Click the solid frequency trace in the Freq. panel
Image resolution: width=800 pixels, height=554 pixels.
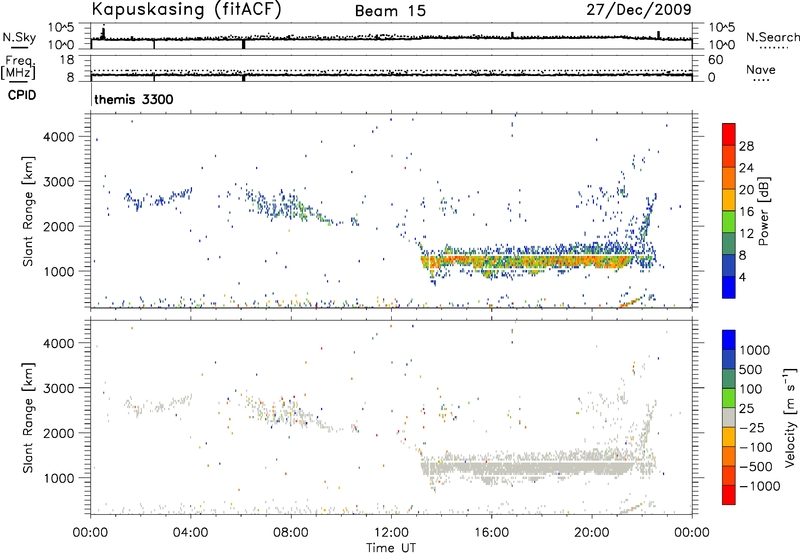click(x=391, y=75)
